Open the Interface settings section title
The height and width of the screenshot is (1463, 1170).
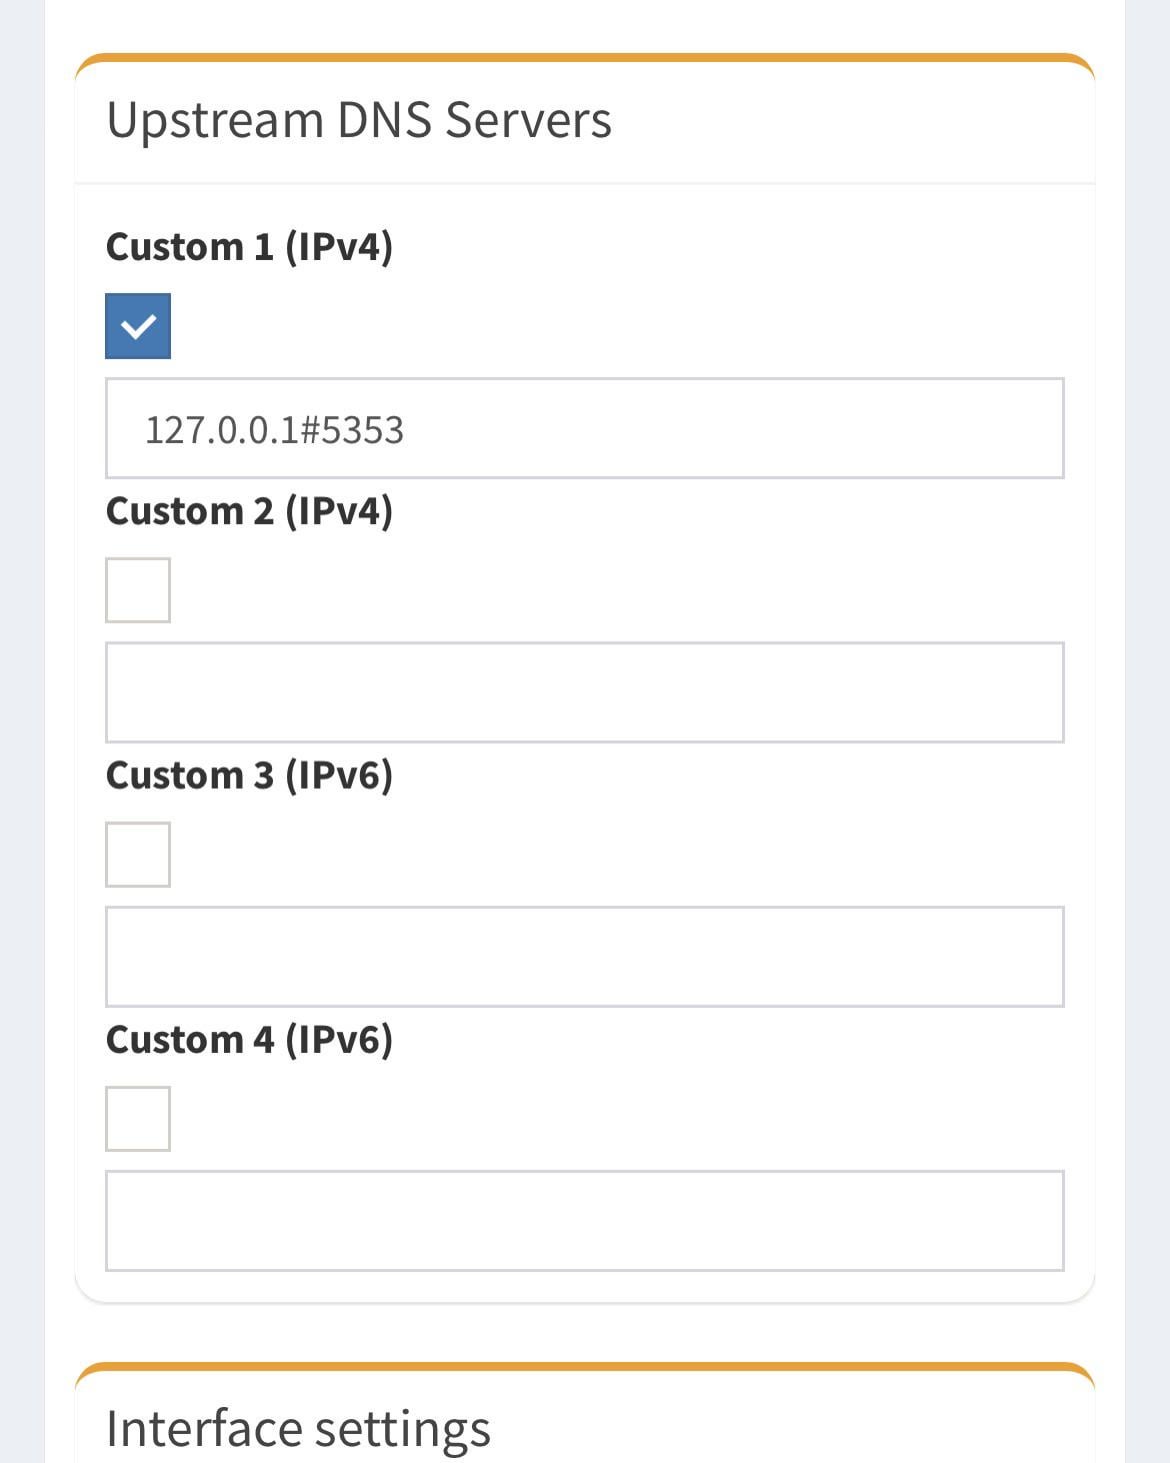pos(298,1428)
